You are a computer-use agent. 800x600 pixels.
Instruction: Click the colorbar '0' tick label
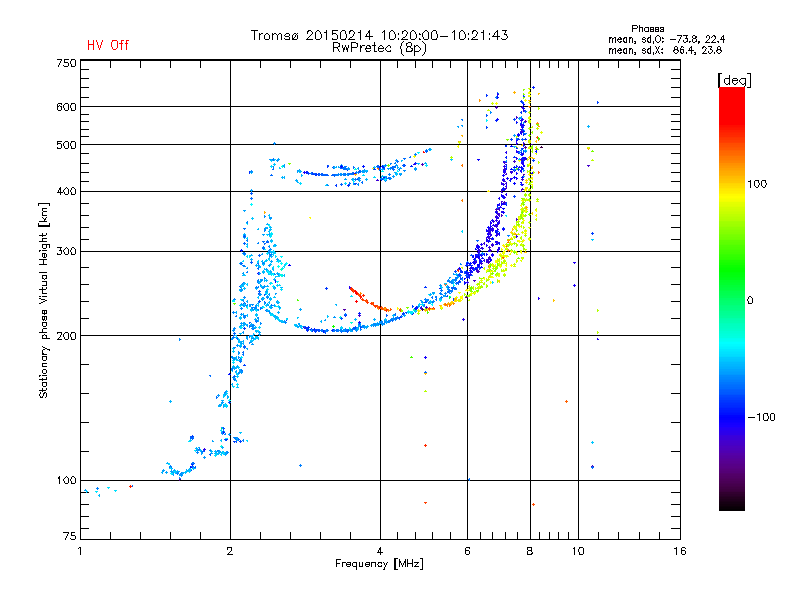750,301
